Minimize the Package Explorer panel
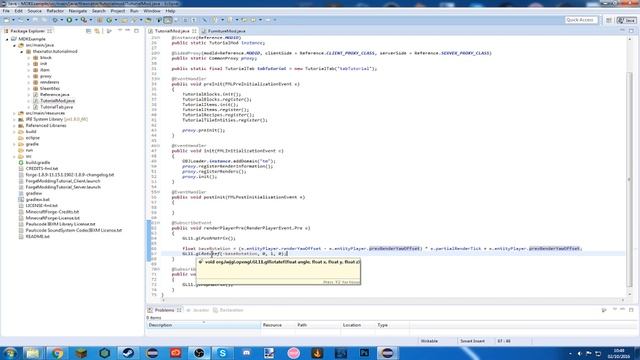This screenshot has height=360, width=640. 127,31
